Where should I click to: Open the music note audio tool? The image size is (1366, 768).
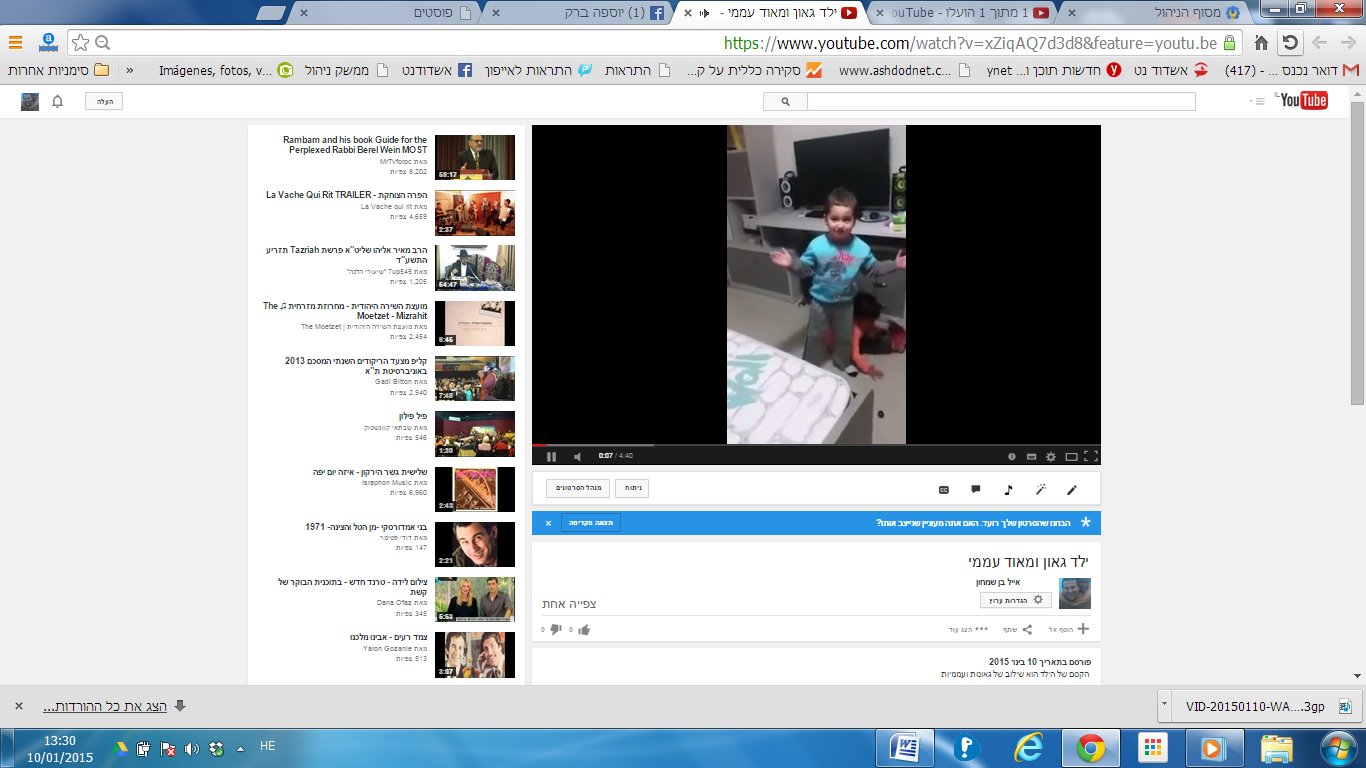1008,490
